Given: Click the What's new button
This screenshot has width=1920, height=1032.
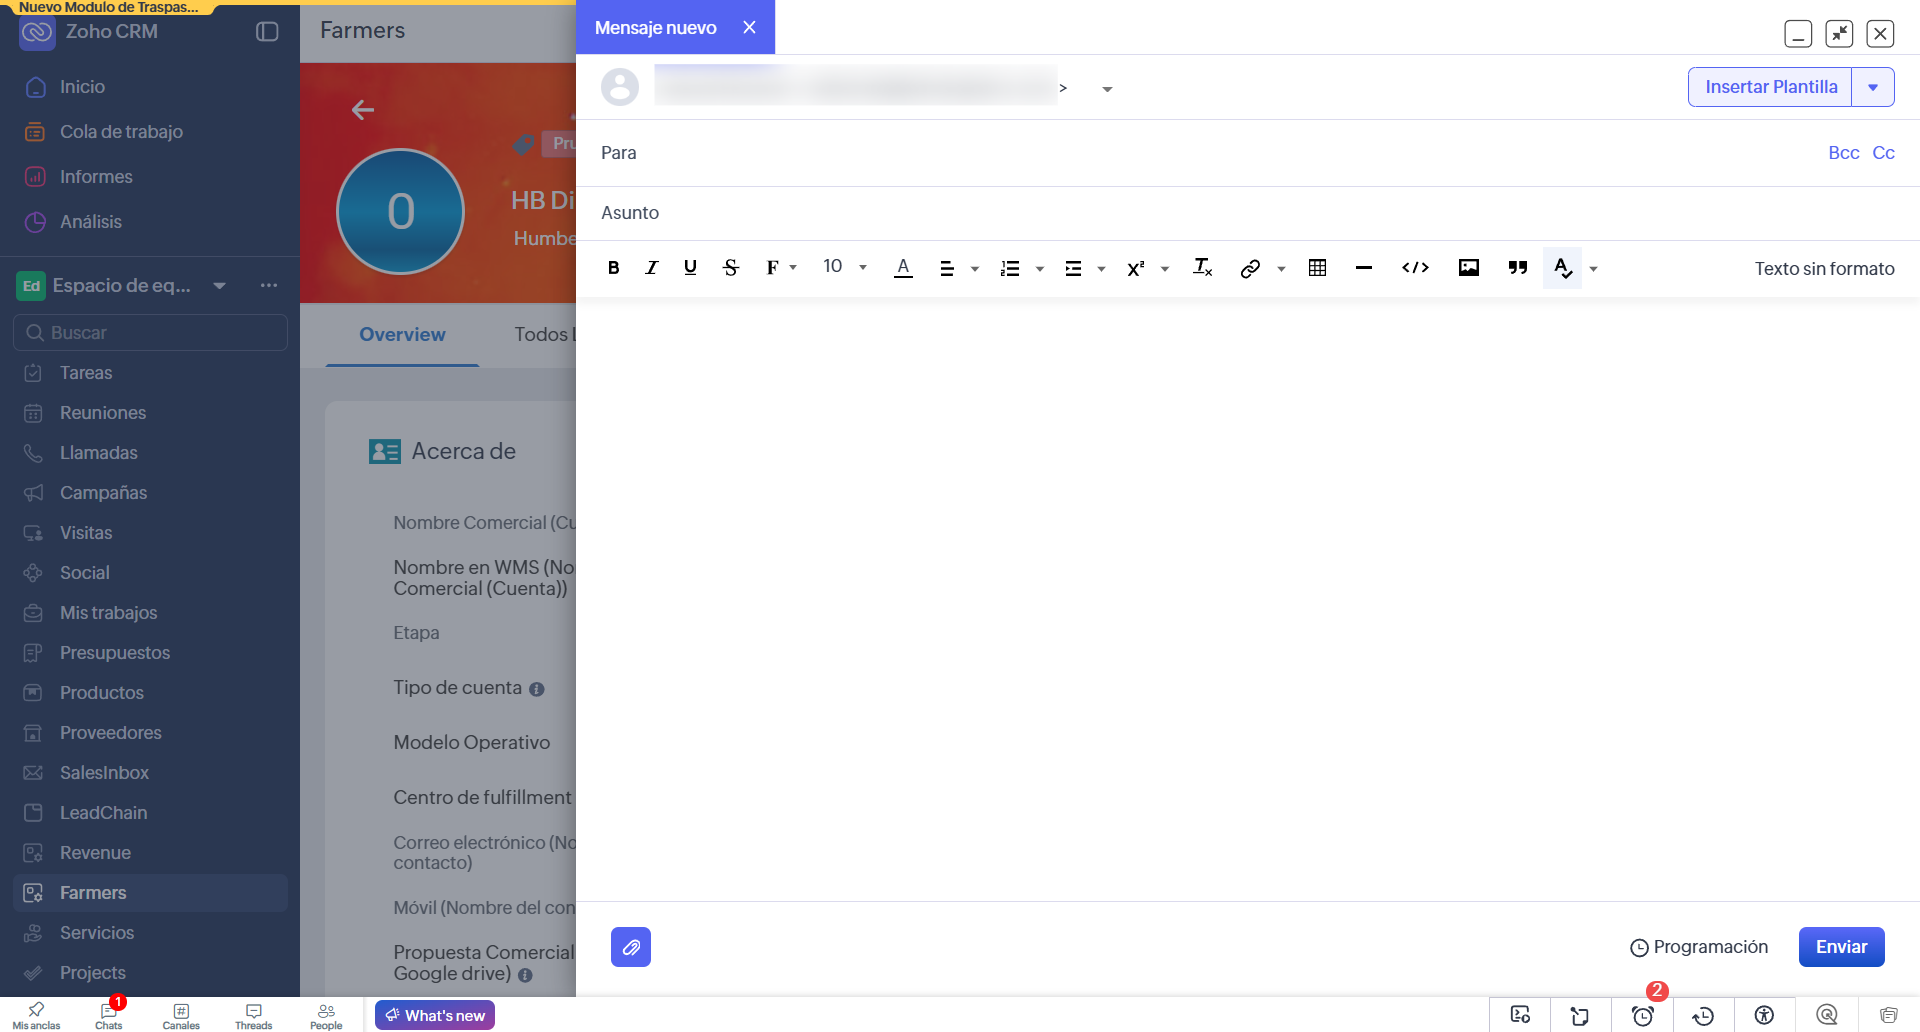Looking at the screenshot, I should 435,1015.
